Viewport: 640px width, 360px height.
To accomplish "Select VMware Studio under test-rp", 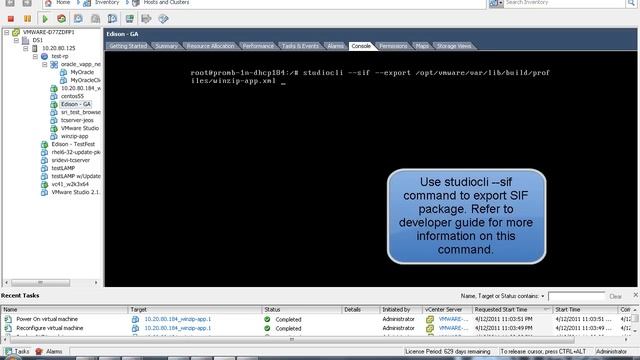I will click(x=80, y=128).
